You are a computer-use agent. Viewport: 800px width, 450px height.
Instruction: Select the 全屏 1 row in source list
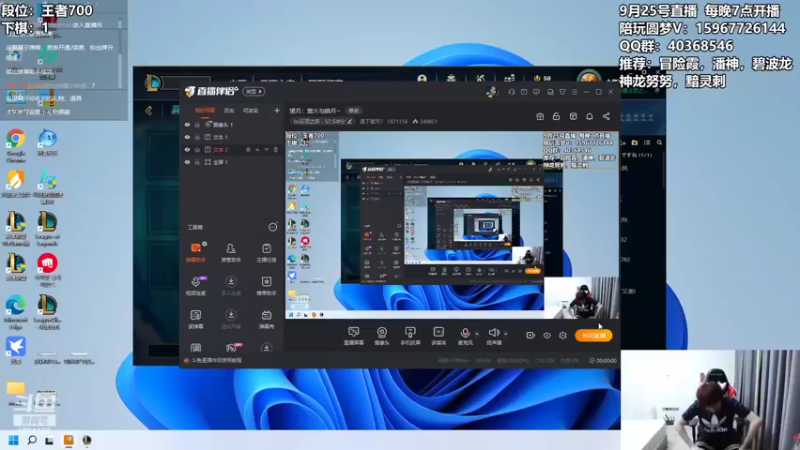coord(232,162)
